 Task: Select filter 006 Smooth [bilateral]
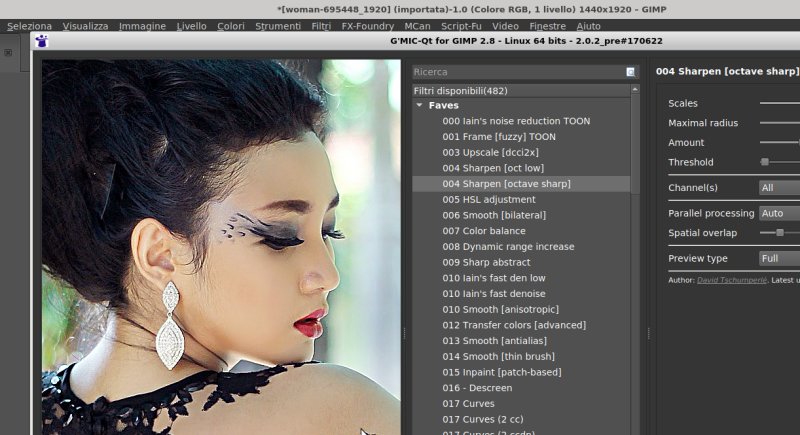[494, 215]
